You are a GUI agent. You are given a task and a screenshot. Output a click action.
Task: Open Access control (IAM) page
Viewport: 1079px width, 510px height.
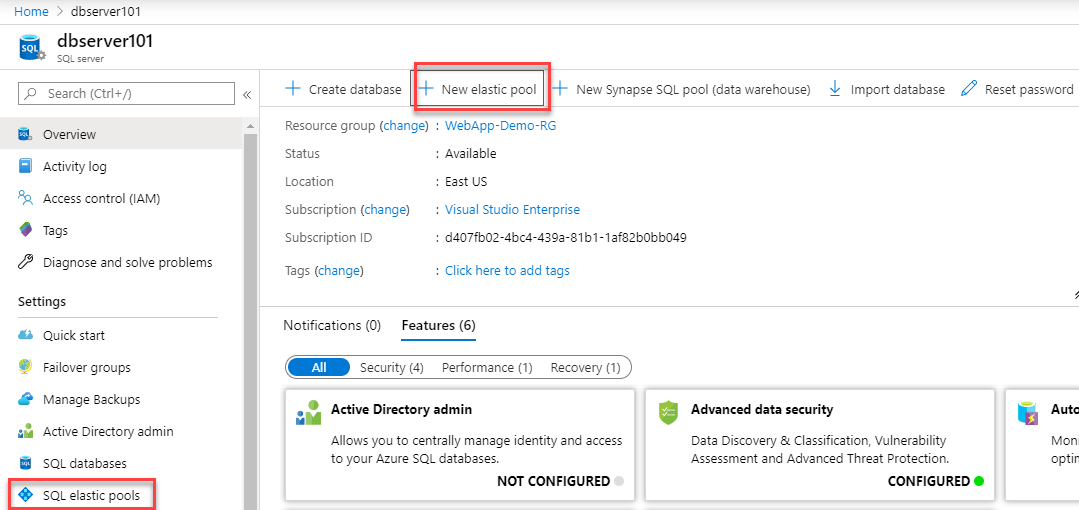(x=101, y=198)
